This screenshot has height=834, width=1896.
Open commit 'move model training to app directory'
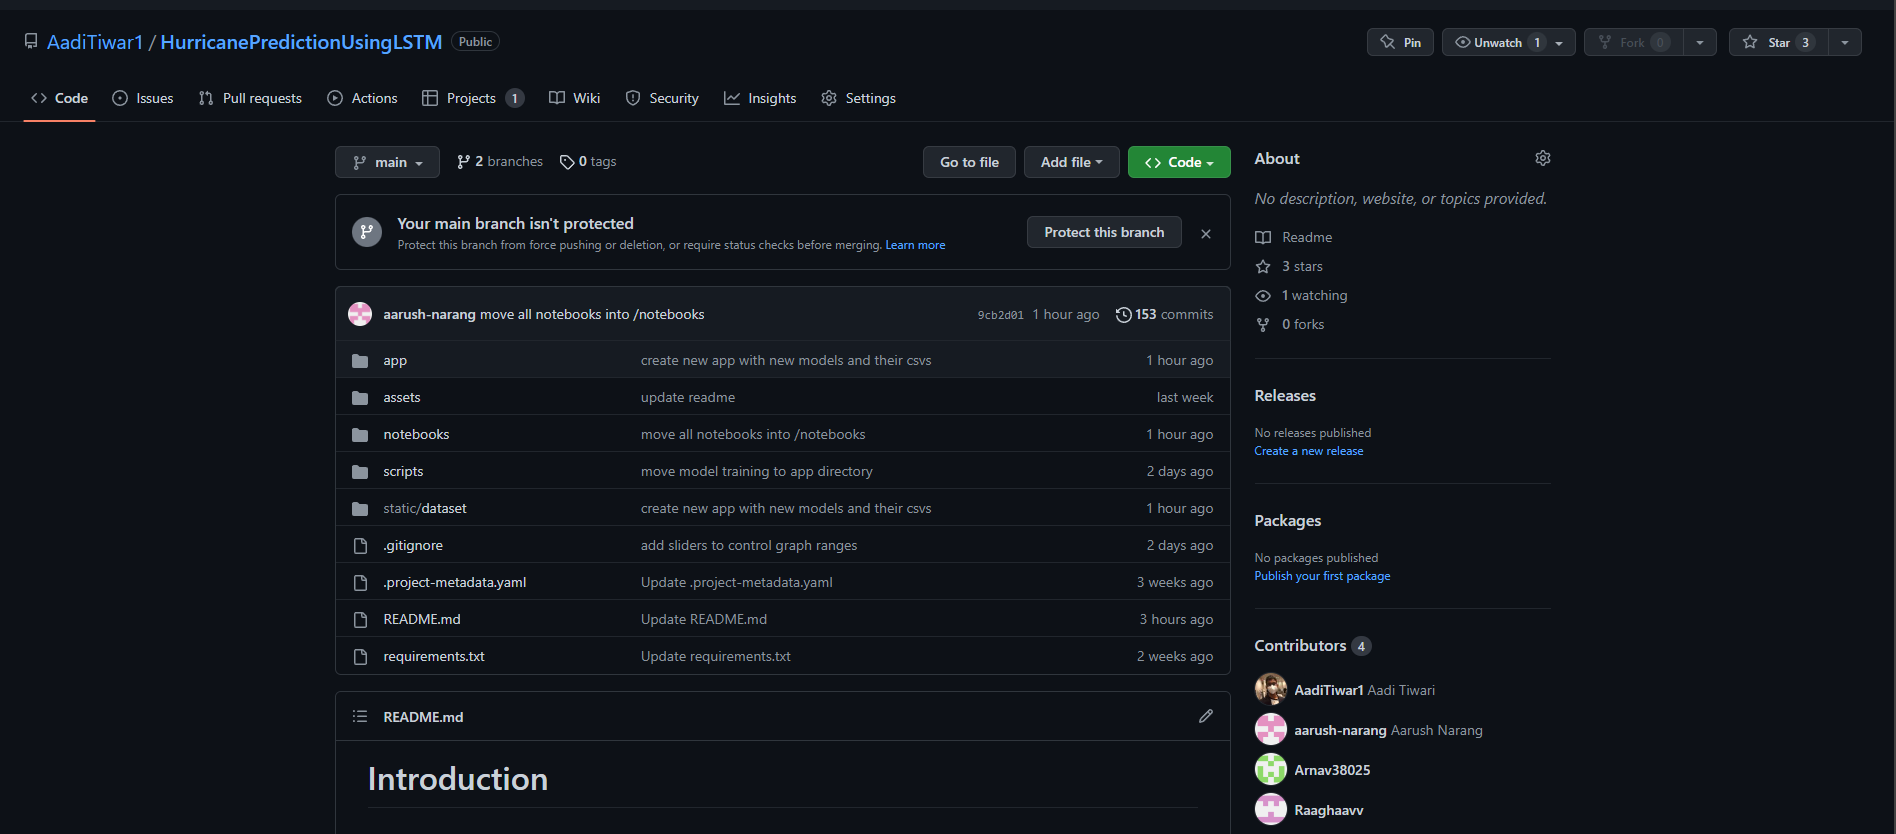coord(757,471)
